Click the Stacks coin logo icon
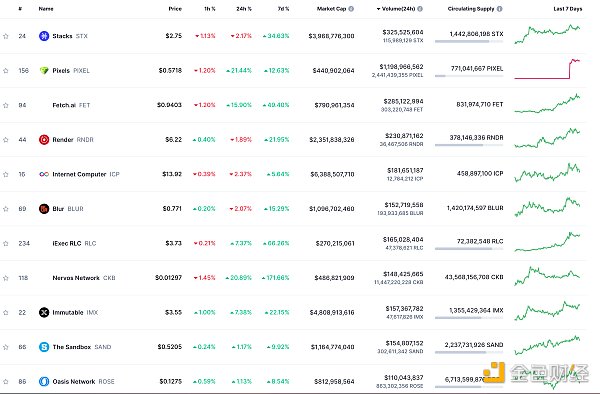 [44, 36]
